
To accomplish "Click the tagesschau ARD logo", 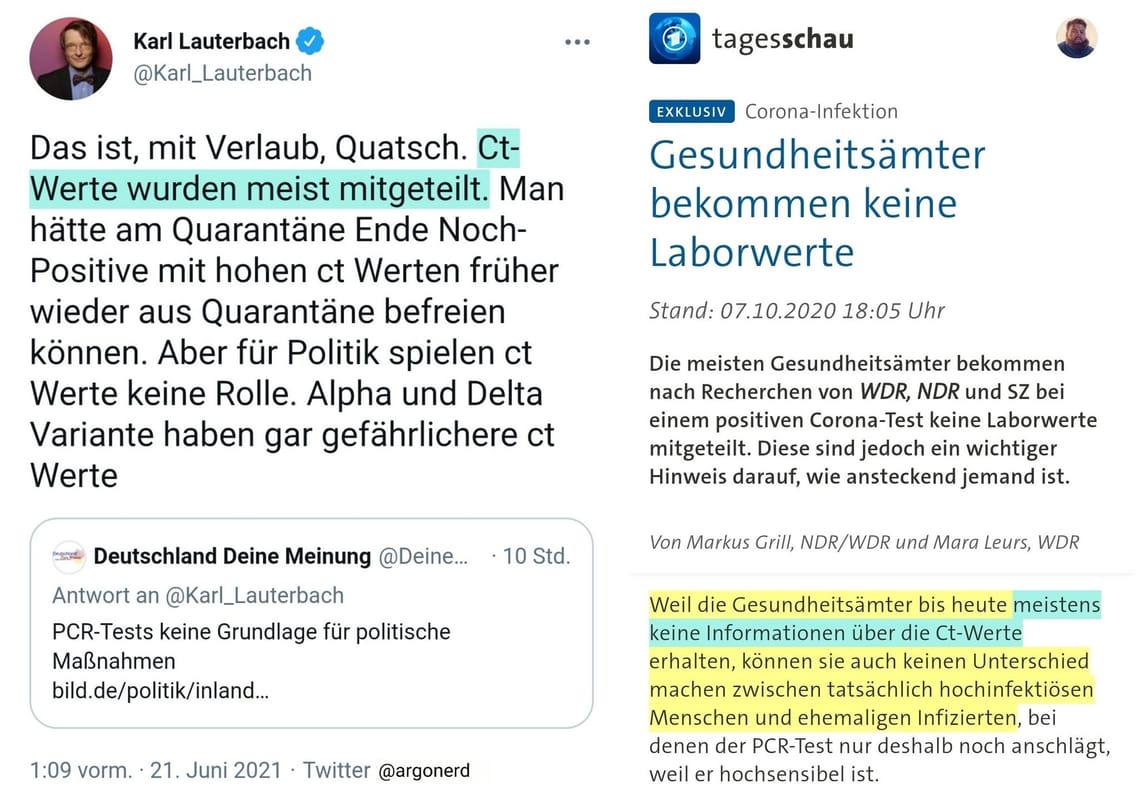I will [673, 39].
